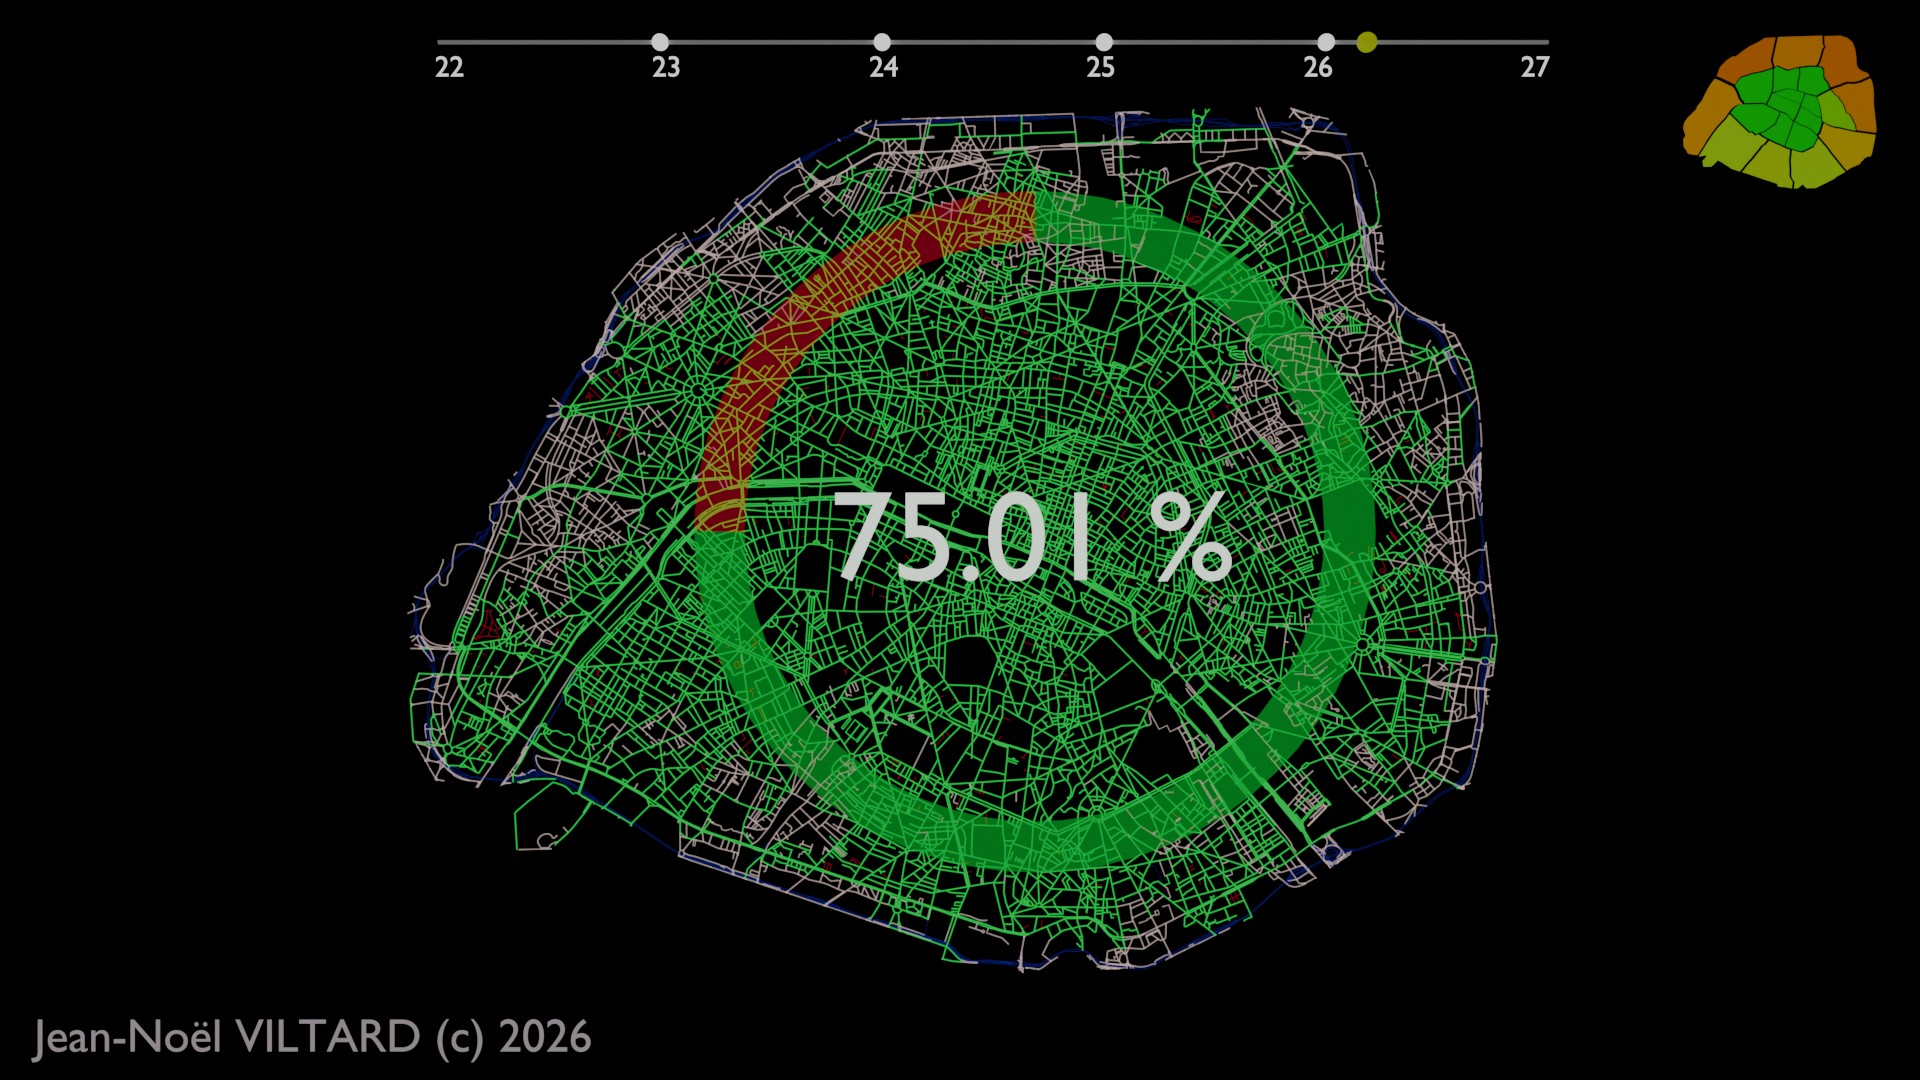Click the yellow current-position timeline dot
1920x1080 pixels.
point(1367,42)
